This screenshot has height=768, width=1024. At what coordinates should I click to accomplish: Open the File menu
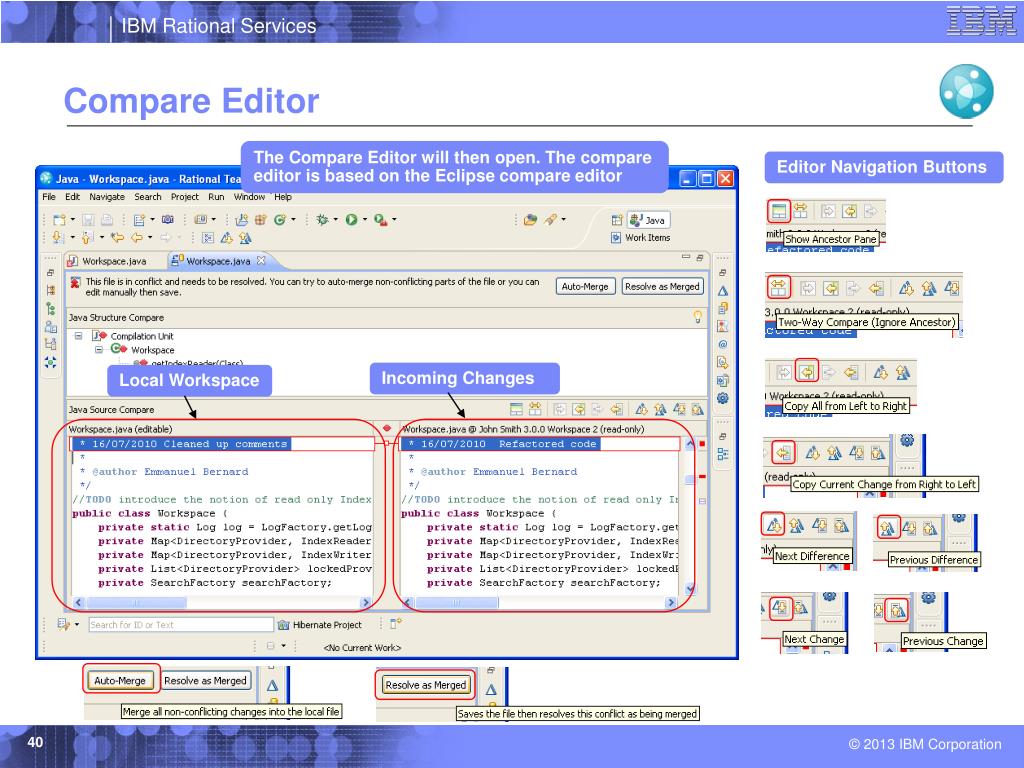click(x=49, y=197)
